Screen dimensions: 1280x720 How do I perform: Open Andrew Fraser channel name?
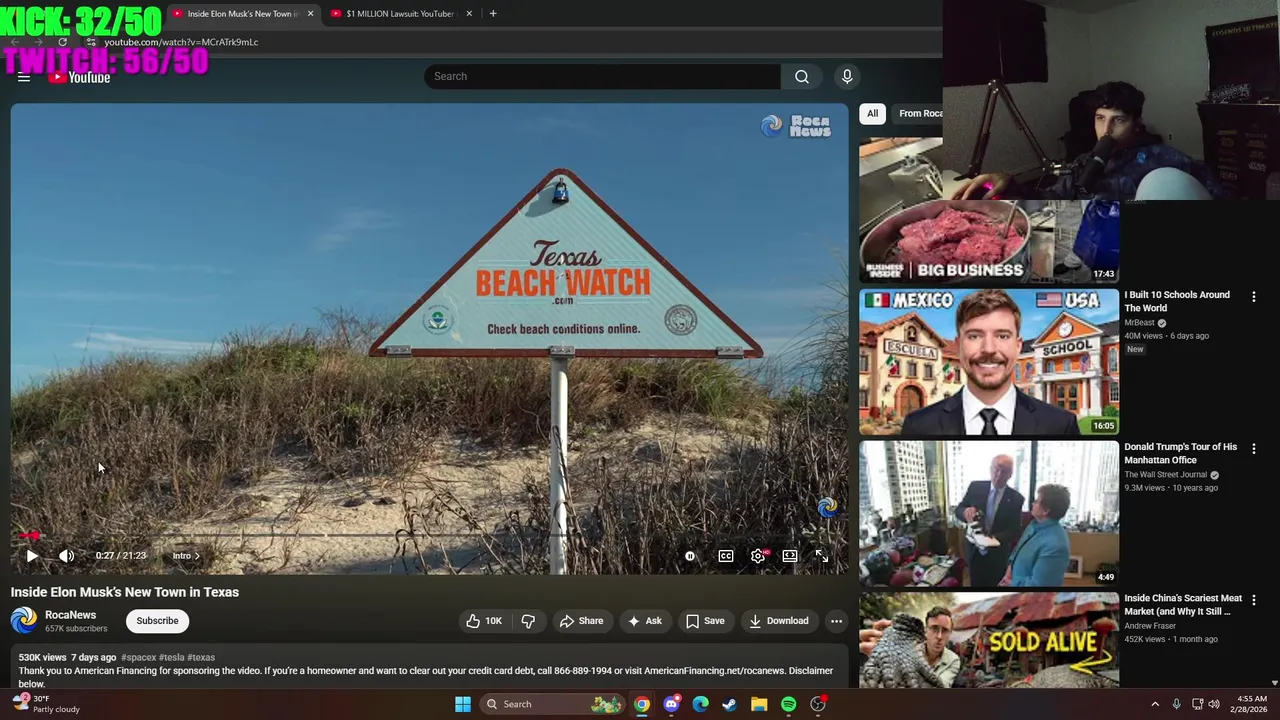pos(1150,626)
